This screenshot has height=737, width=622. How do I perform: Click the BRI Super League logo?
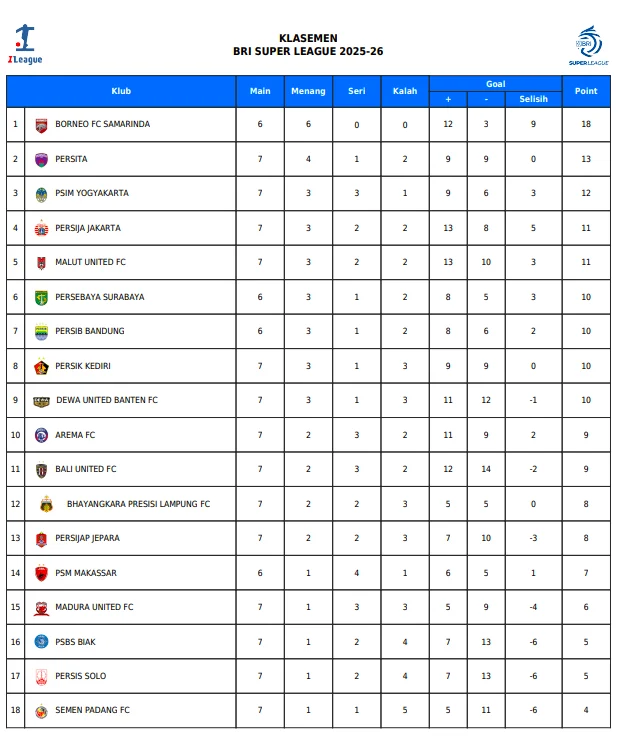coord(588,46)
